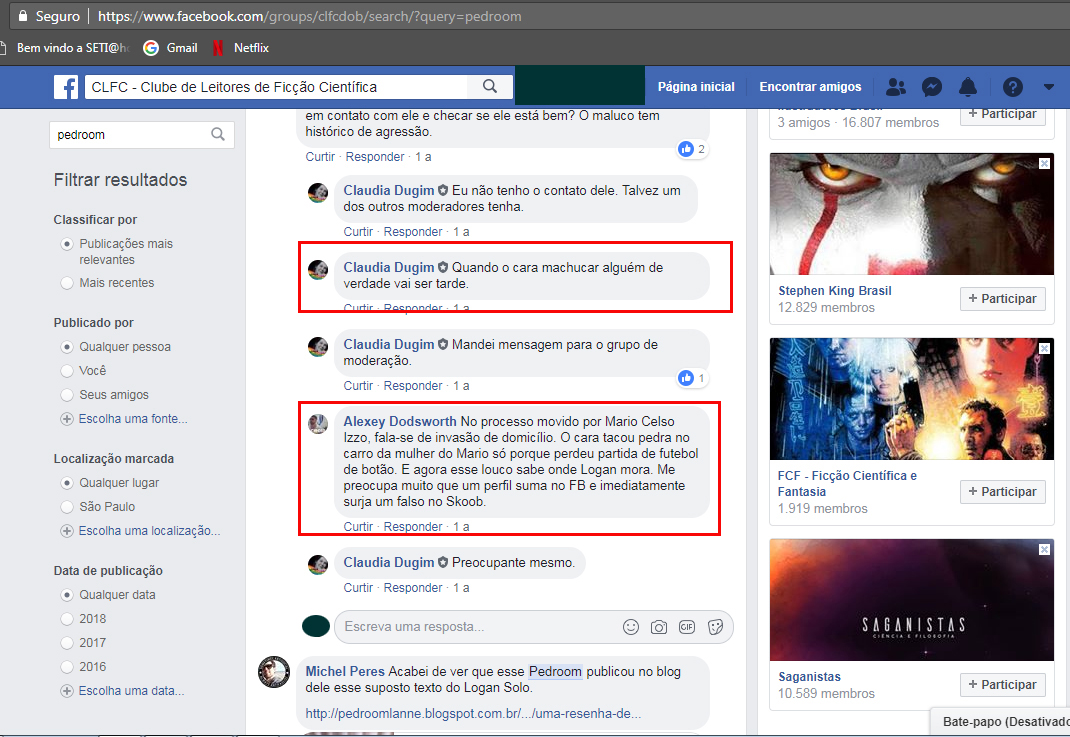Click CLFC top search field
Screen dimensions: 1070x737
pyautogui.click(x=276, y=87)
